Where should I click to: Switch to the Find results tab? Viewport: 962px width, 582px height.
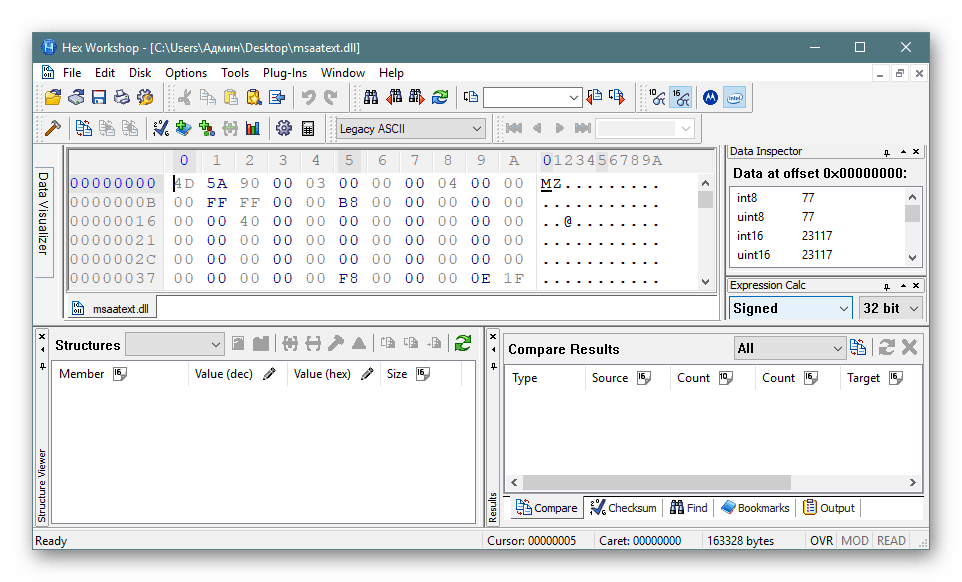[688, 508]
